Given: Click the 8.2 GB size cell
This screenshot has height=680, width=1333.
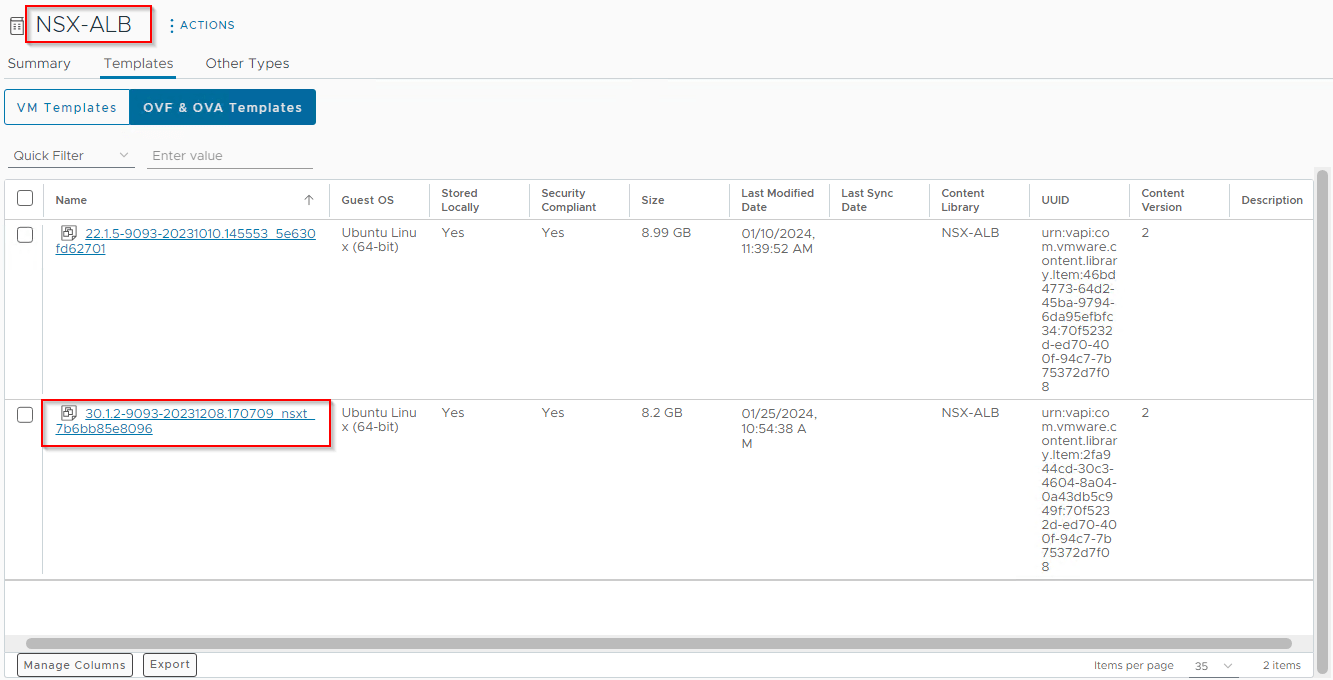Looking at the screenshot, I should (x=662, y=413).
